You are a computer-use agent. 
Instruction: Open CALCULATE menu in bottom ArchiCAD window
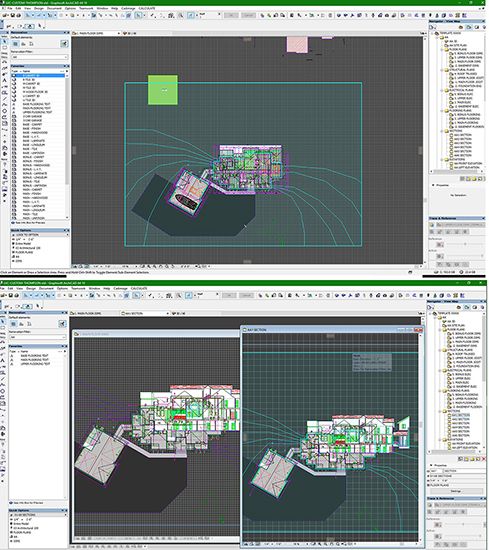(x=139, y=288)
